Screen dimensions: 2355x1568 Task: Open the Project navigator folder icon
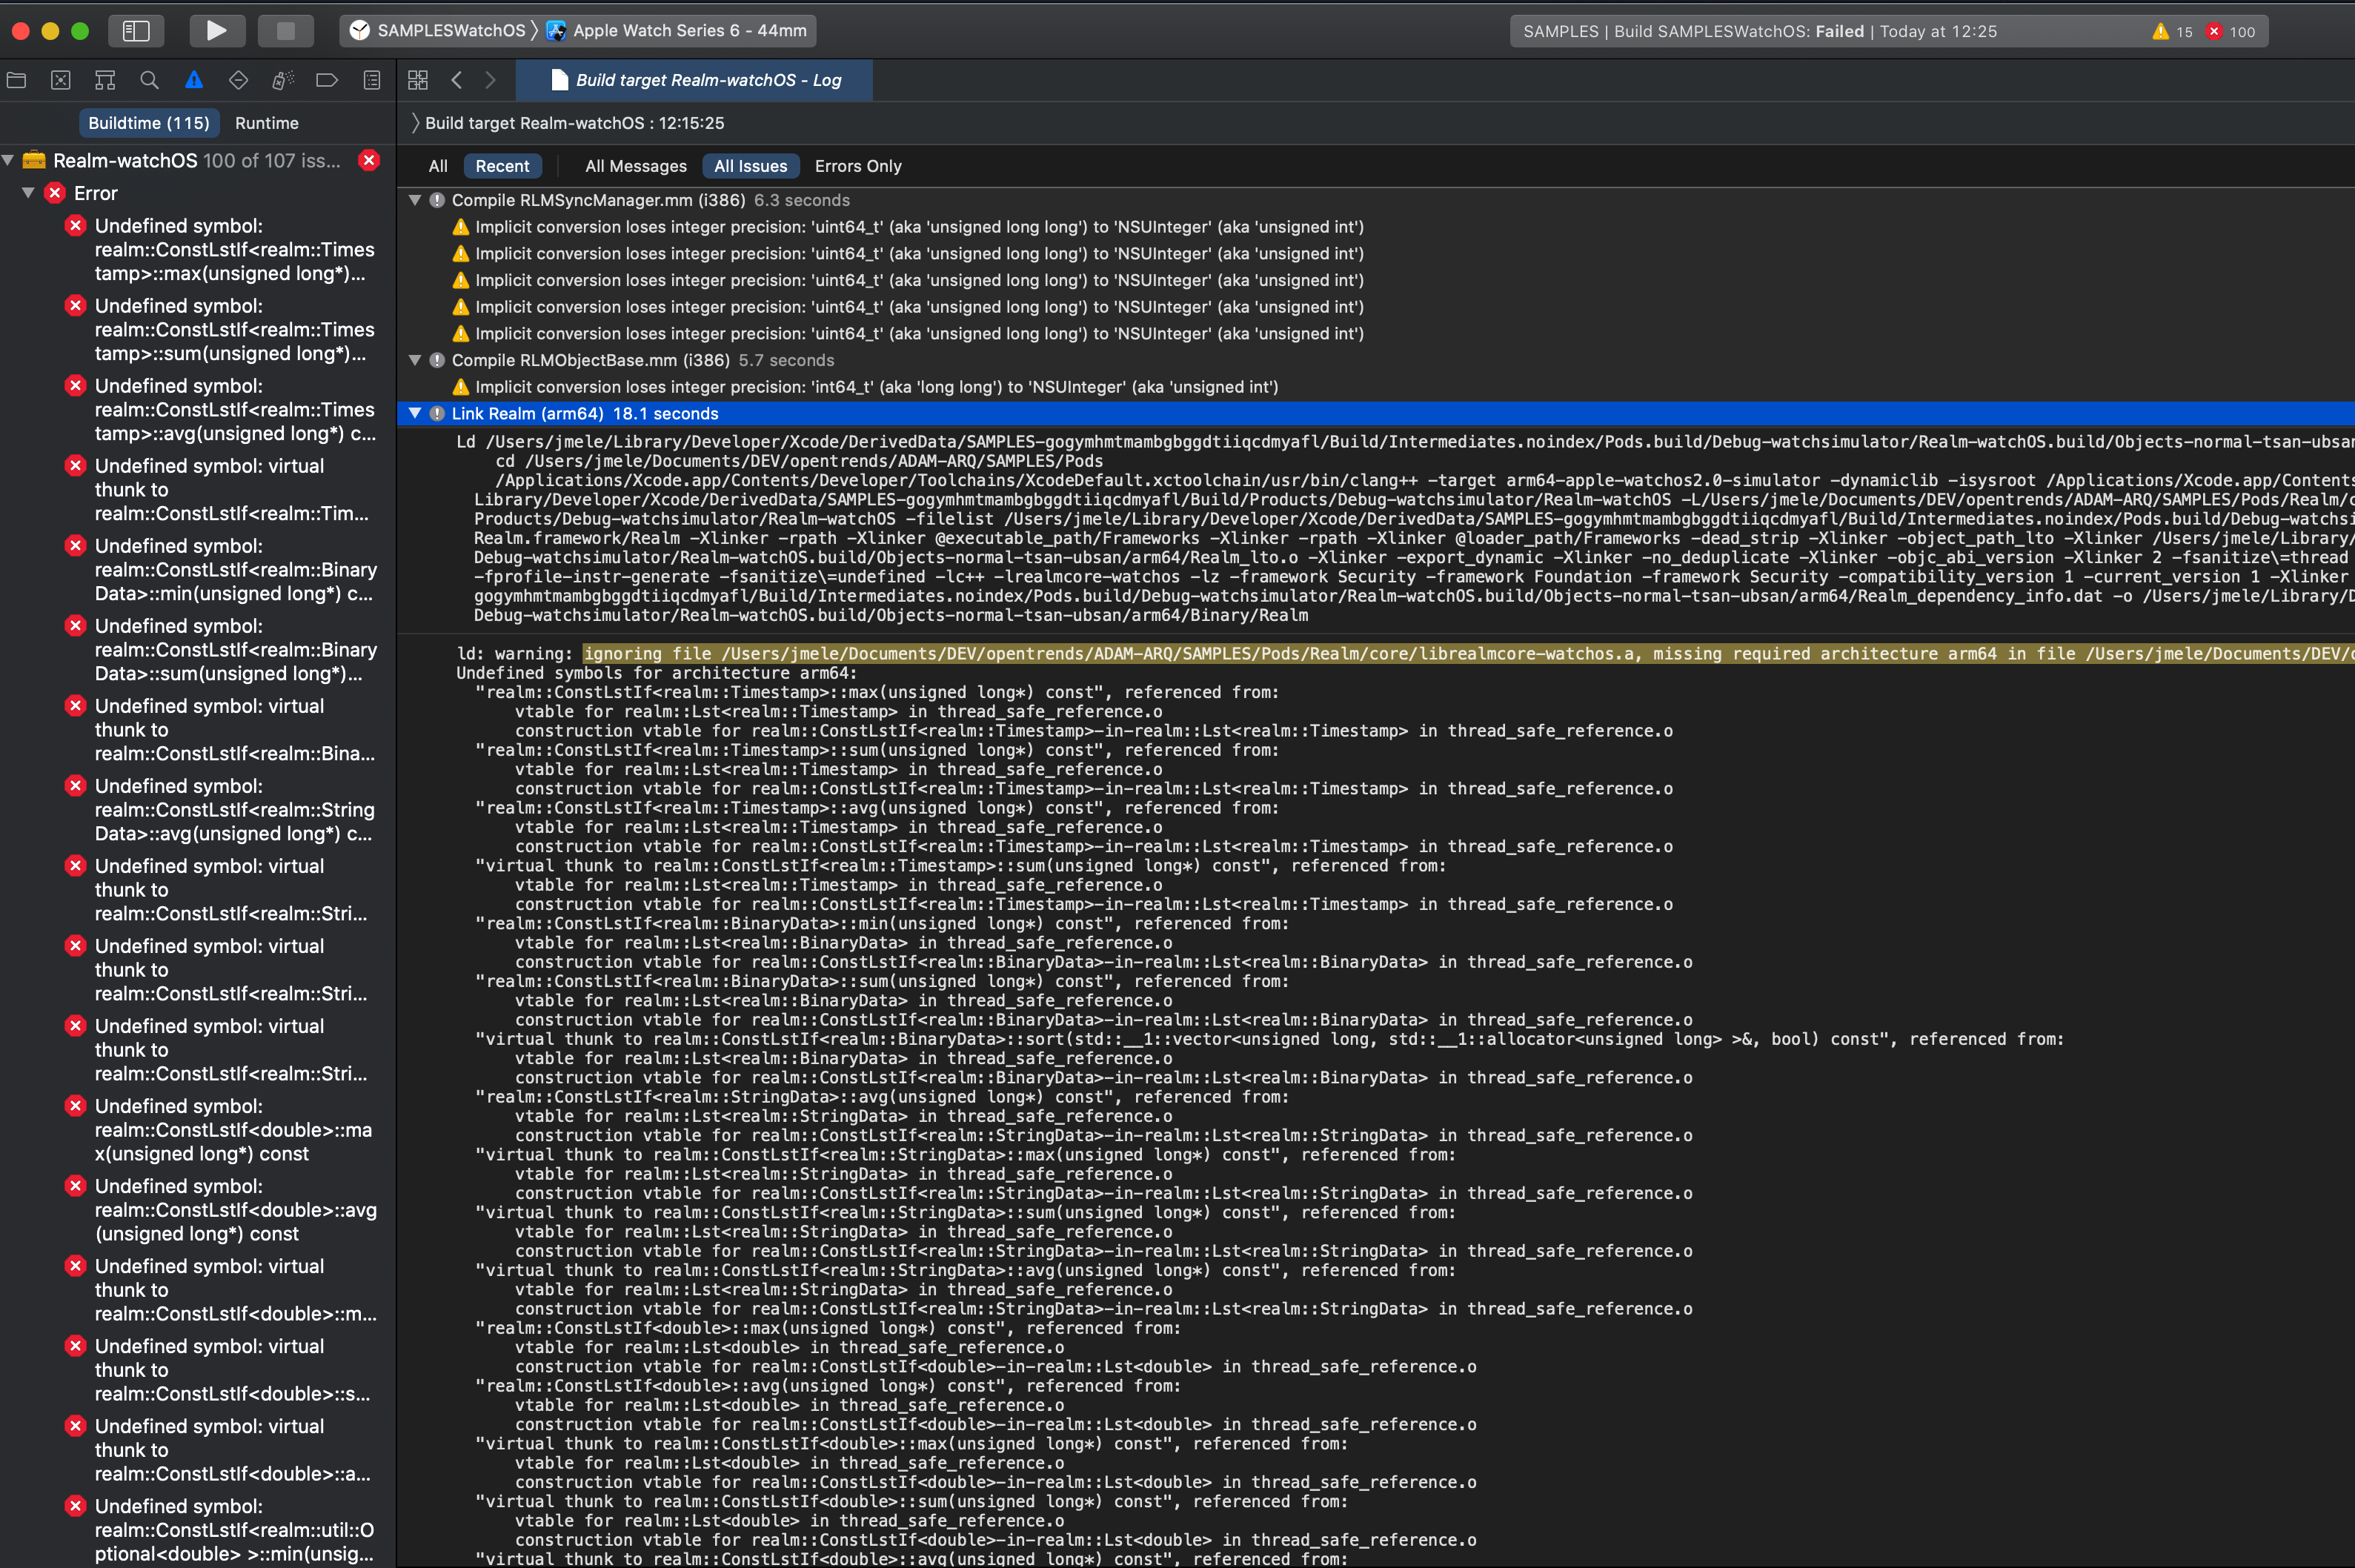coord(17,81)
